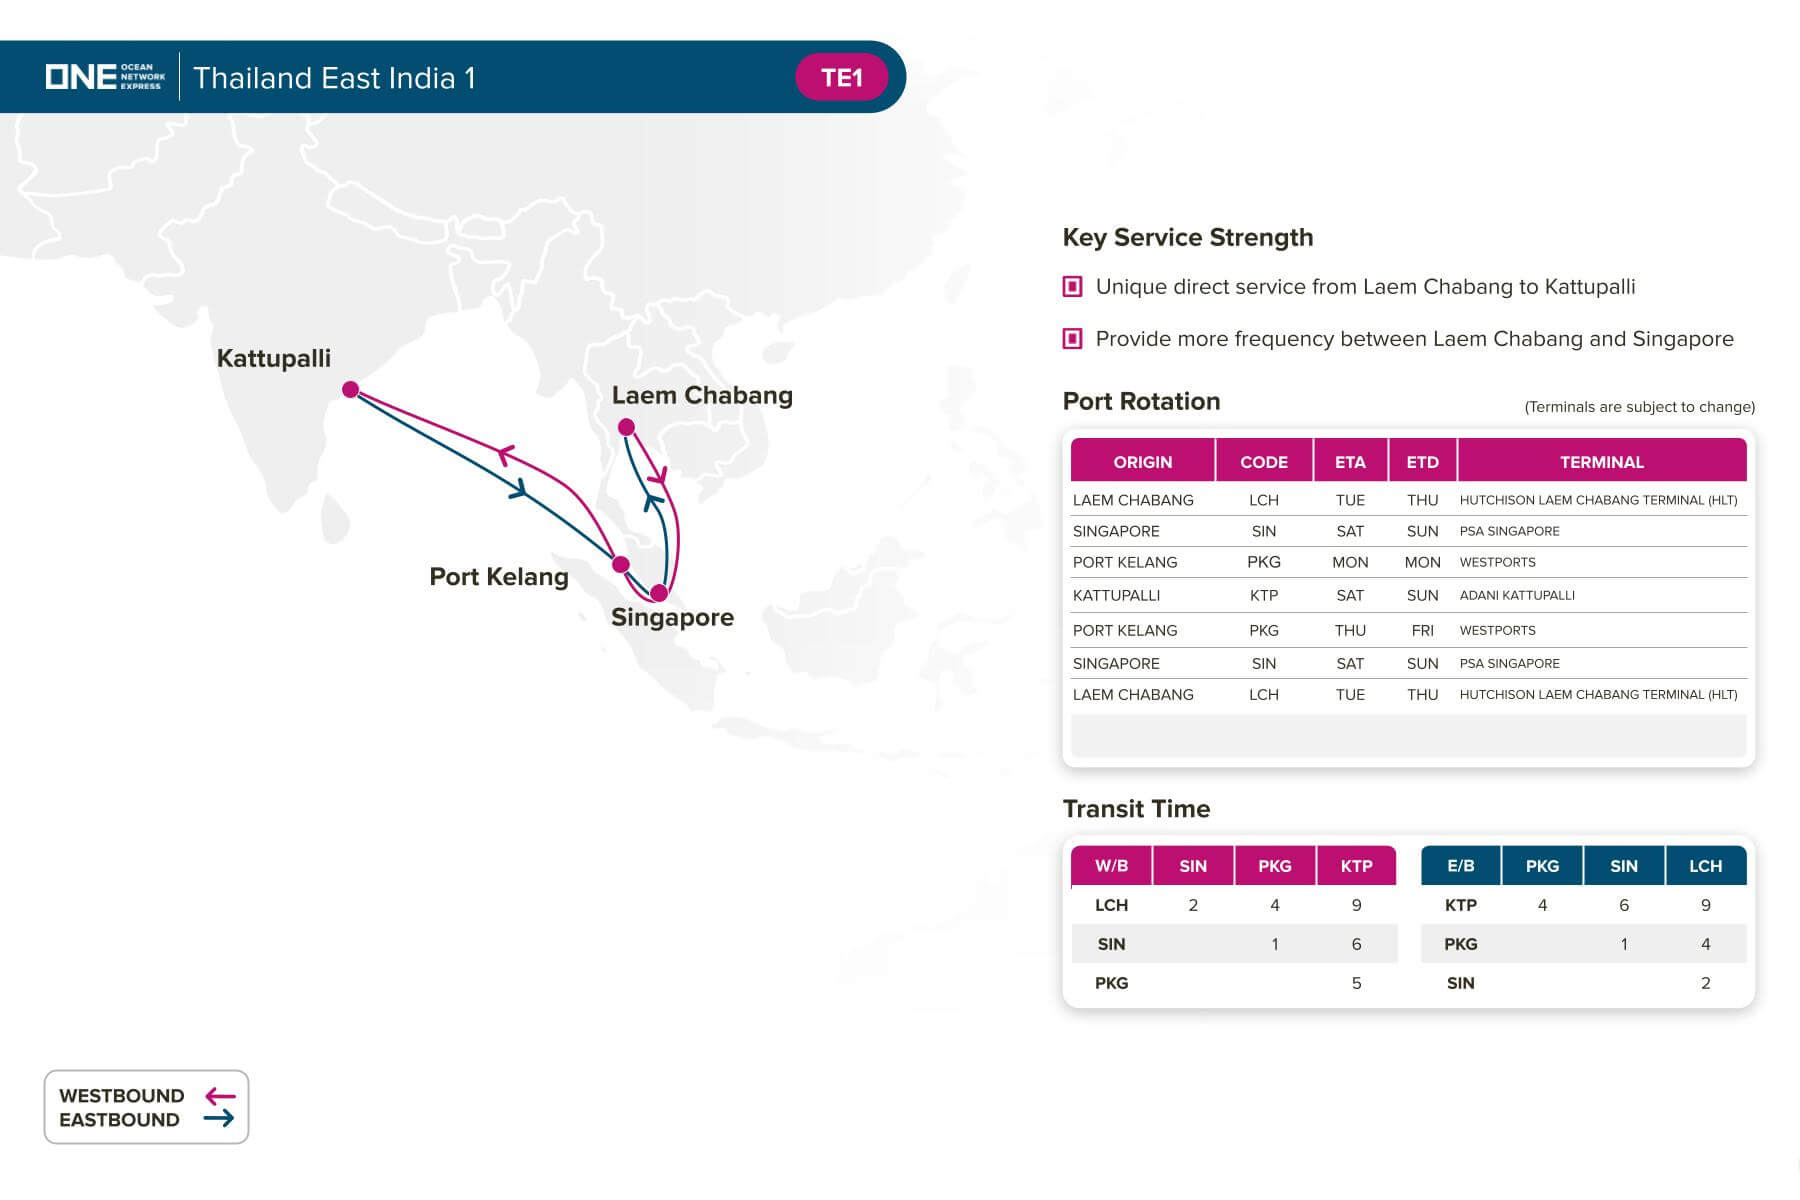The image size is (1800, 1200).
Task: Click the Singapore port marker on map
Action: 658,593
